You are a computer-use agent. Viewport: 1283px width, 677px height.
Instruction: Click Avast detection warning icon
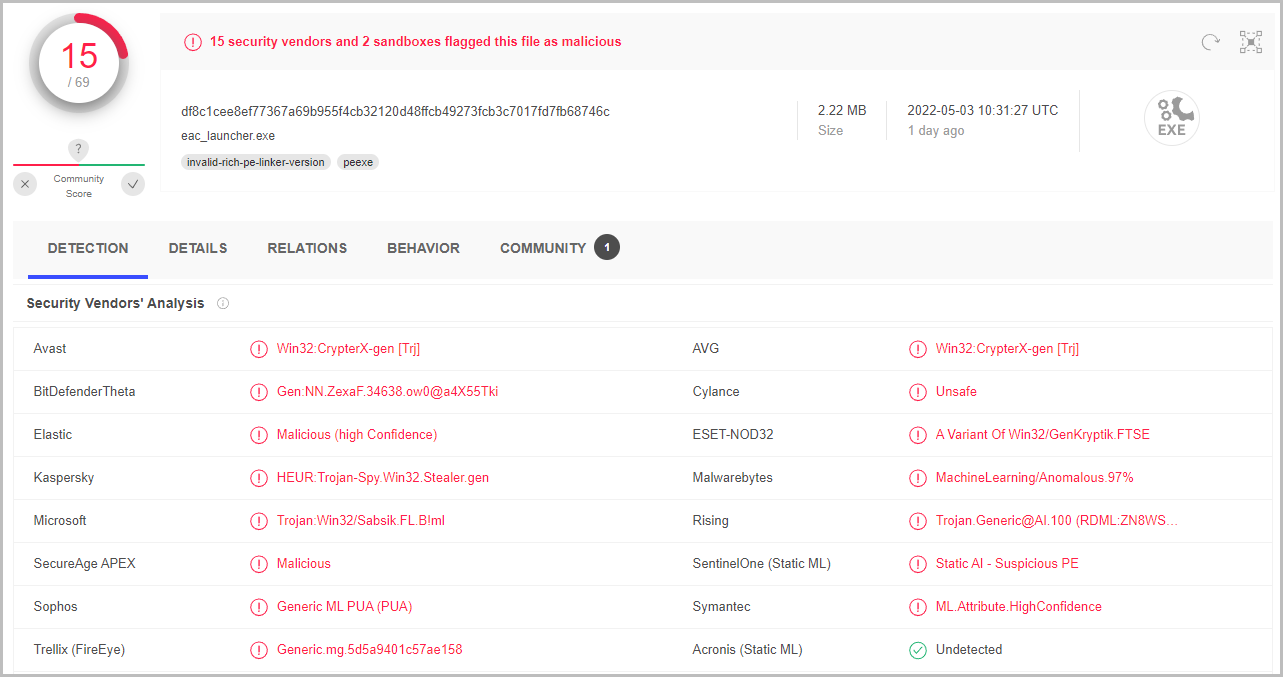259,349
